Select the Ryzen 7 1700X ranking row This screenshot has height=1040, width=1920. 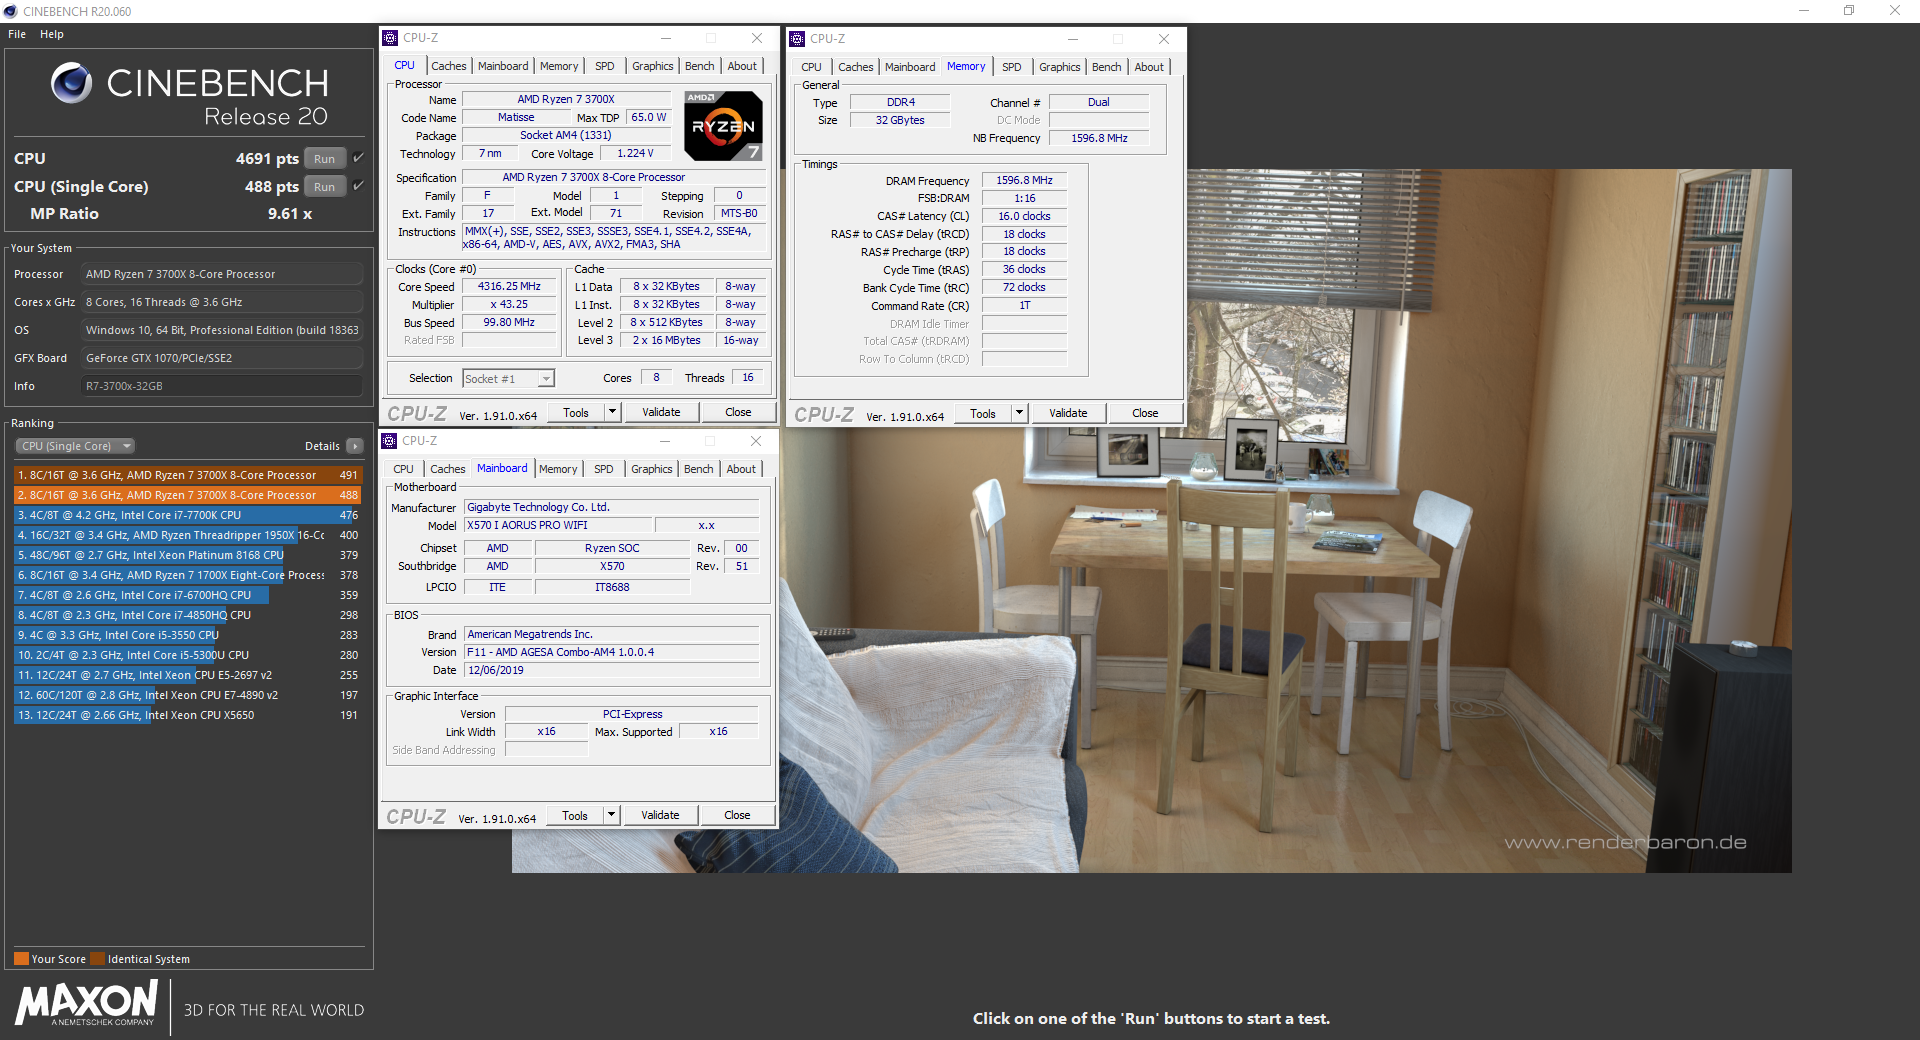click(188, 575)
